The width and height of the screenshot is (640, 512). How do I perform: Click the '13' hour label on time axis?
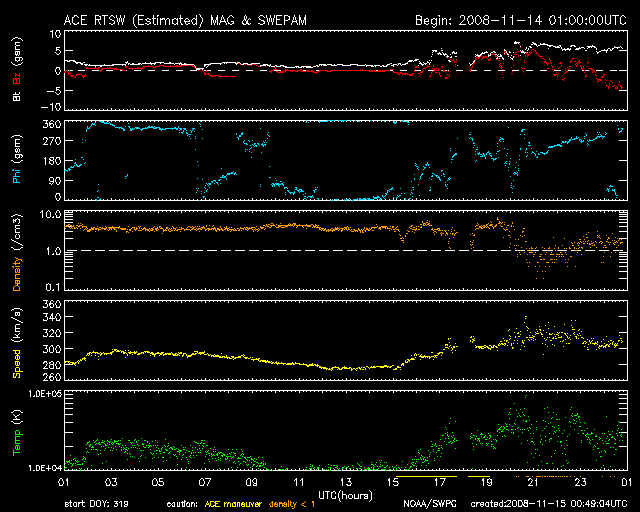pyautogui.click(x=346, y=483)
